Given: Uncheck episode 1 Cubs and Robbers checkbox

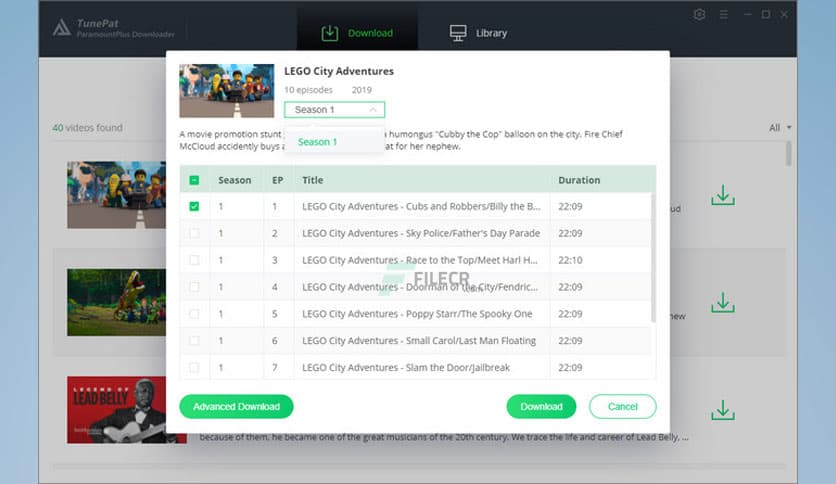Looking at the screenshot, I should [x=194, y=206].
